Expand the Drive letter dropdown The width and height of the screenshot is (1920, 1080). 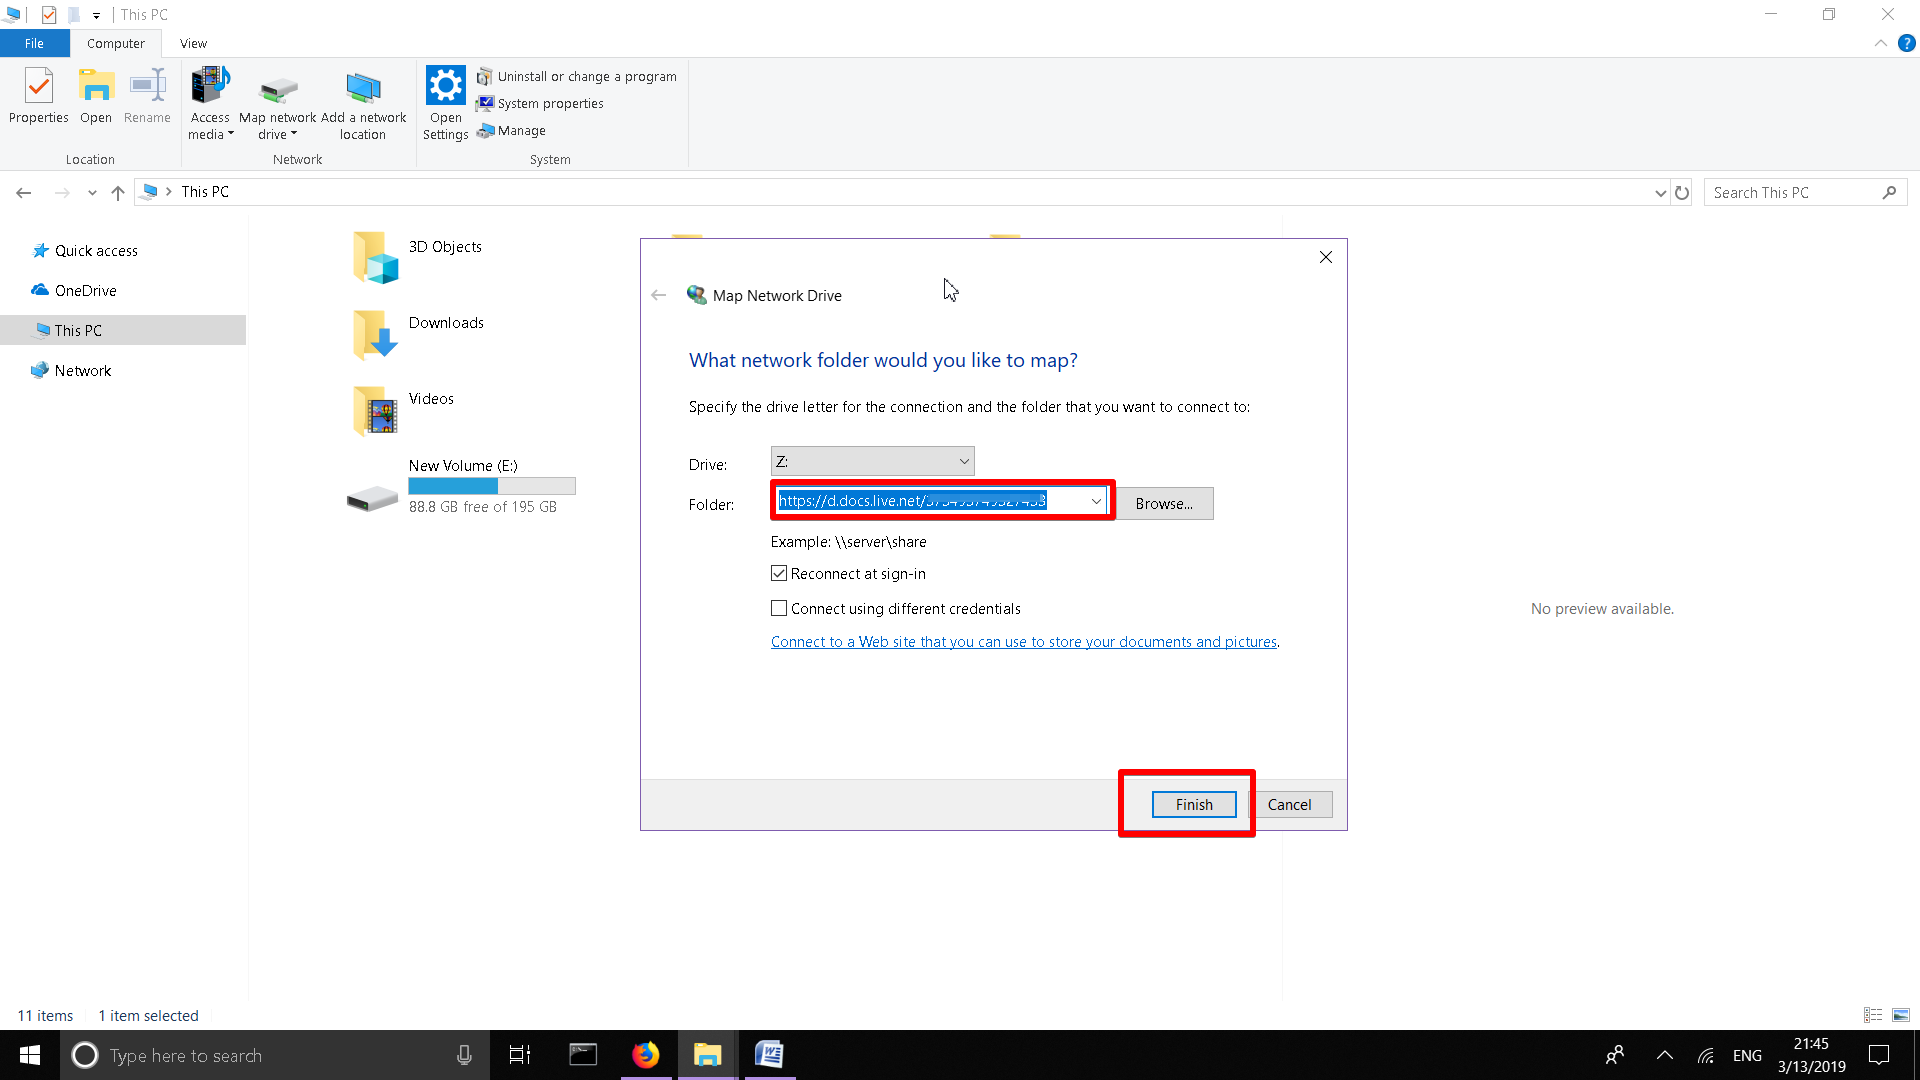point(964,461)
